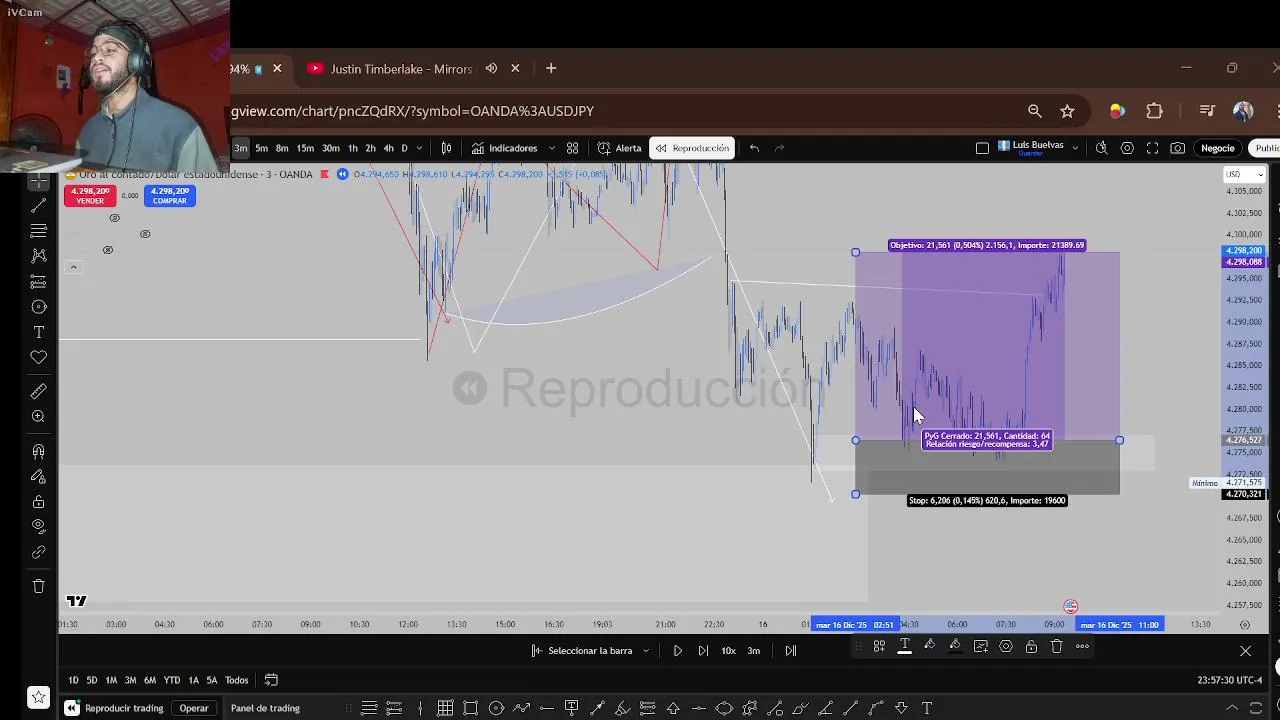Mute the Justin Timberlake browser tab audio
This screenshot has width=1280, height=720.
491,69
